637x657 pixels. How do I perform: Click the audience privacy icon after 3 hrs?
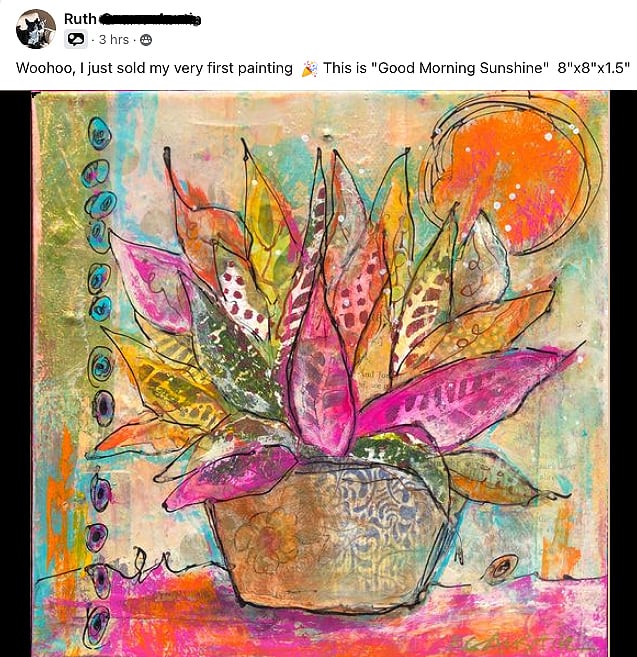[x=145, y=40]
